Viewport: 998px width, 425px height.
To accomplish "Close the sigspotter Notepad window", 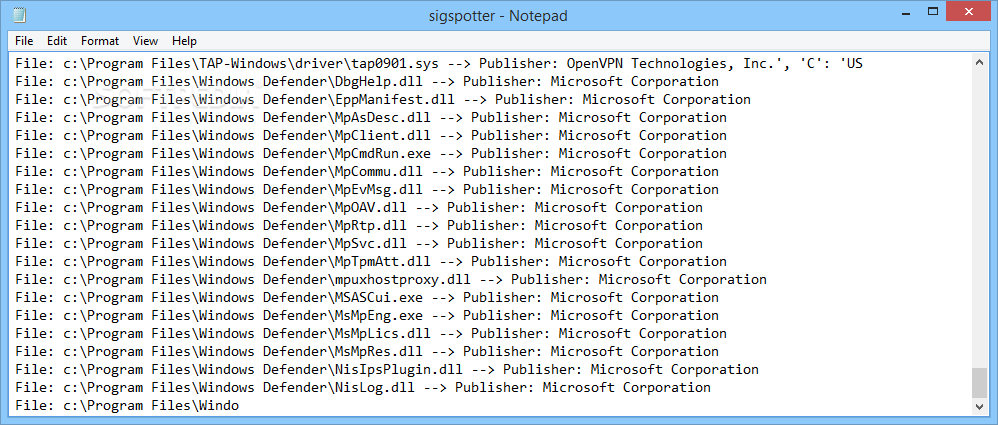I will (969, 11).
